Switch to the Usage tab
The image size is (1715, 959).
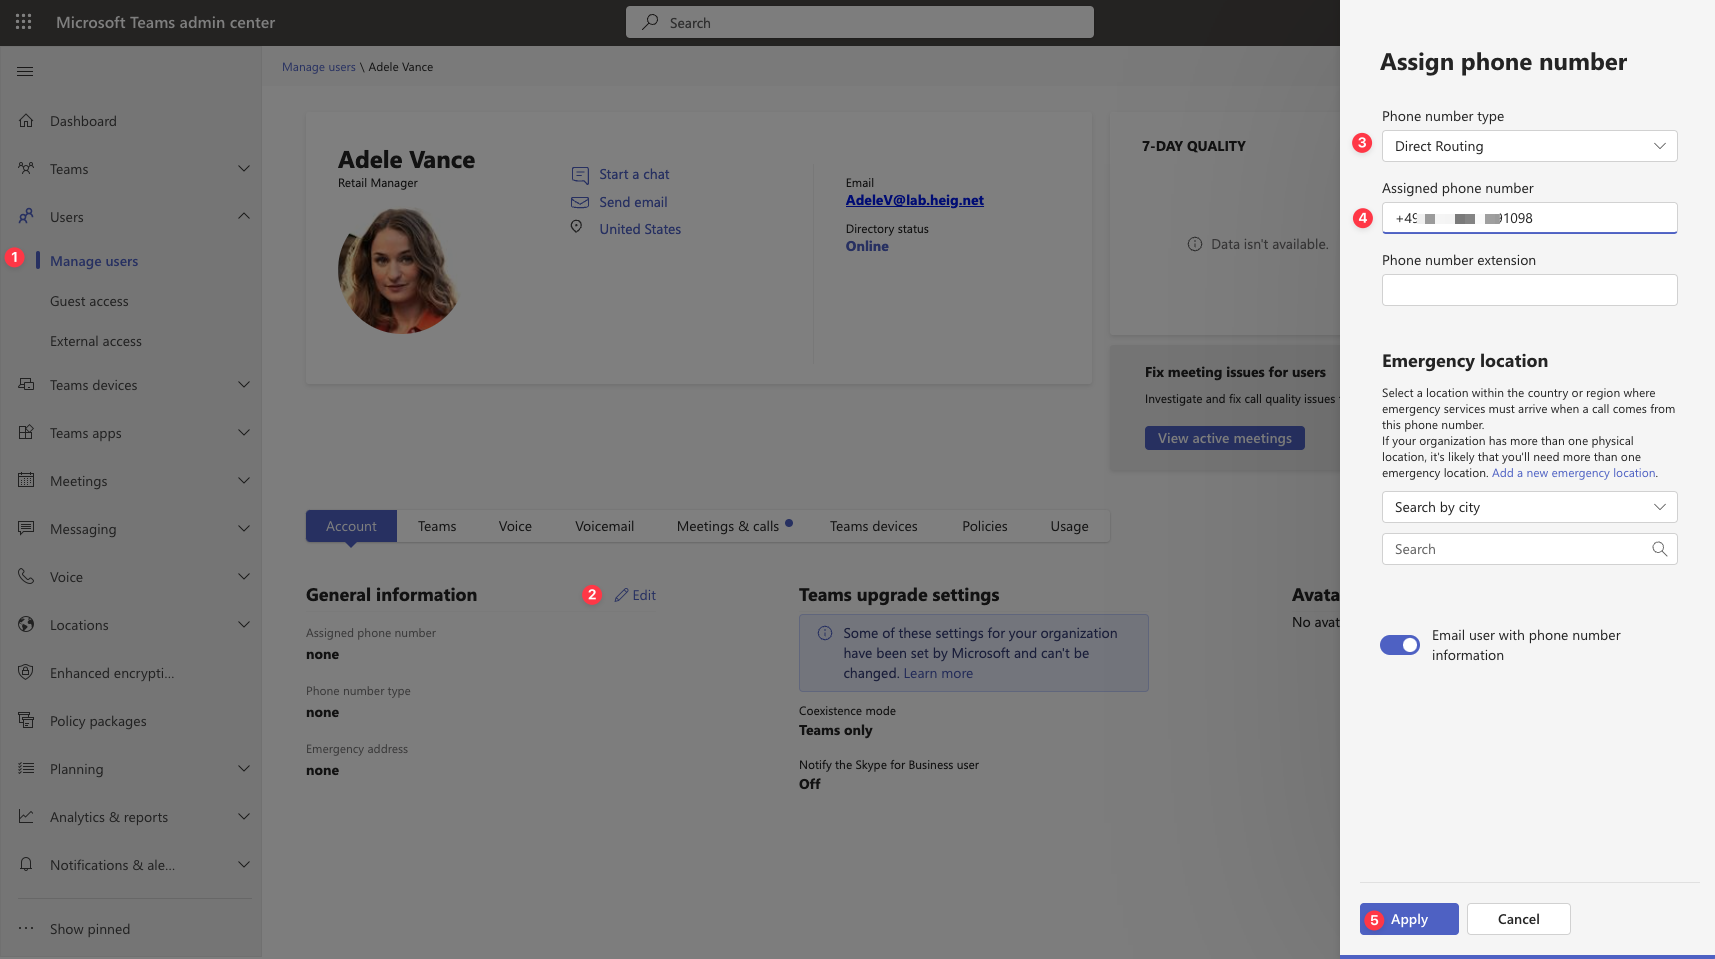point(1069,526)
